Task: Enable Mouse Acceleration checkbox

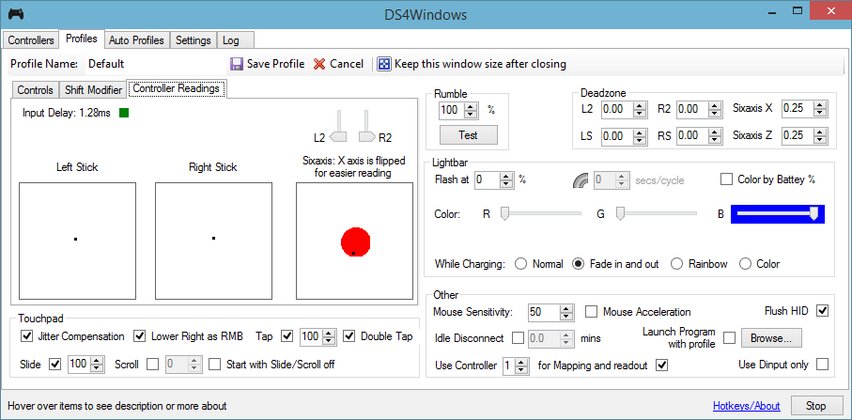Action: [x=591, y=312]
